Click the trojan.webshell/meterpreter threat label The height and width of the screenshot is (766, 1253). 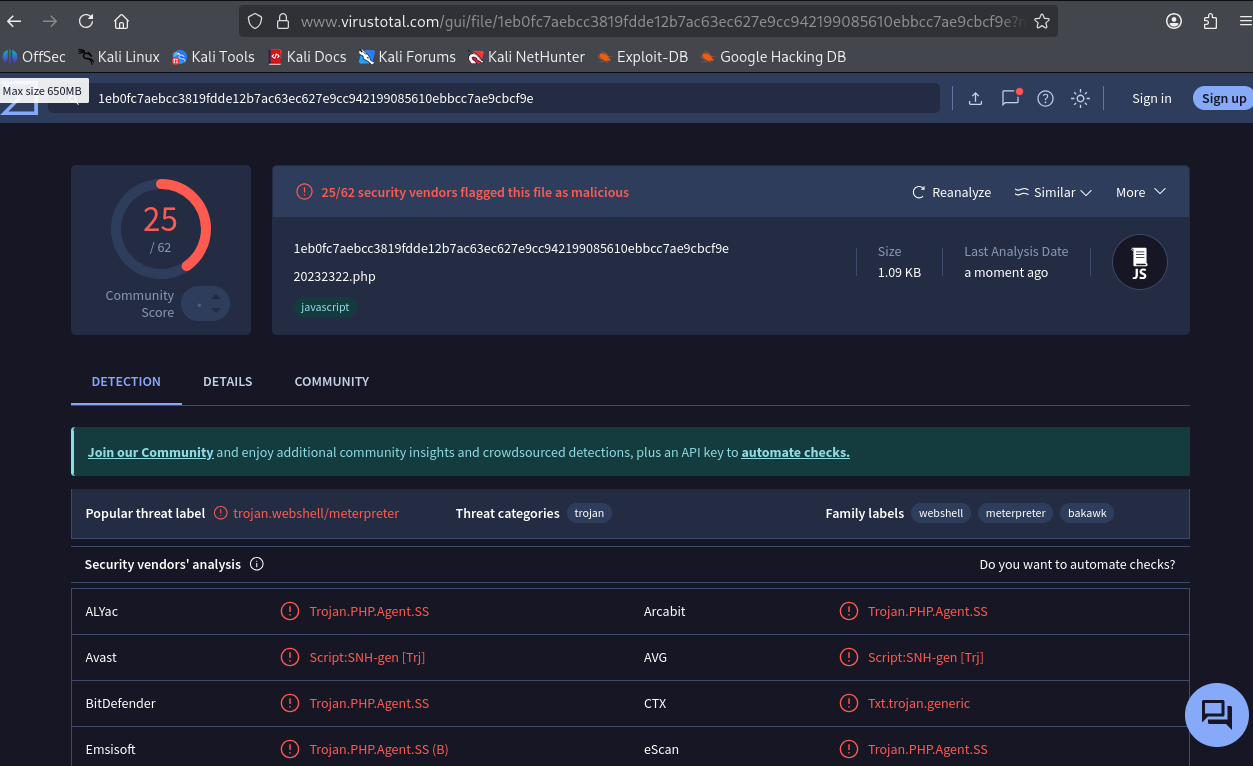click(x=316, y=513)
